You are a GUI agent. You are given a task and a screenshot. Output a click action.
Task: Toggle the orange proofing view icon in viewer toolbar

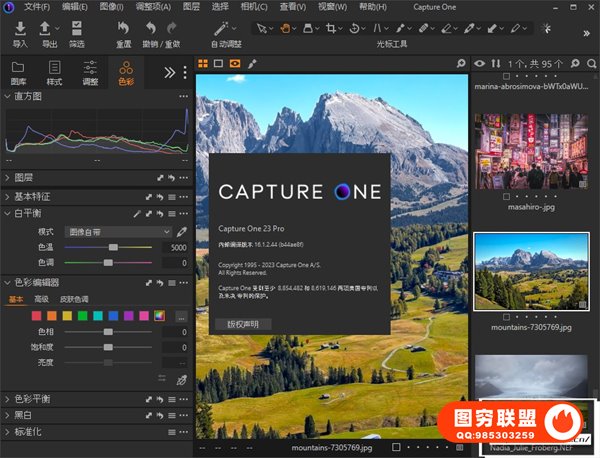[x=234, y=63]
